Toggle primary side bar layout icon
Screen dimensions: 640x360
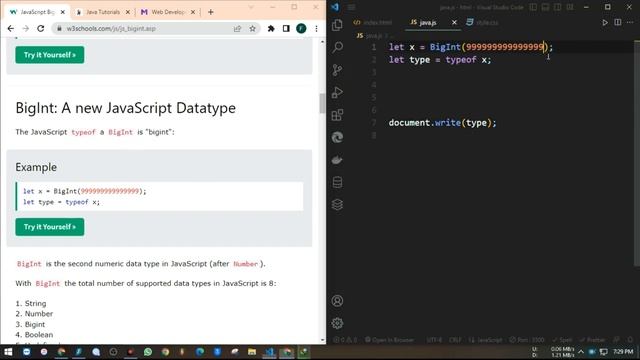point(533,7)
